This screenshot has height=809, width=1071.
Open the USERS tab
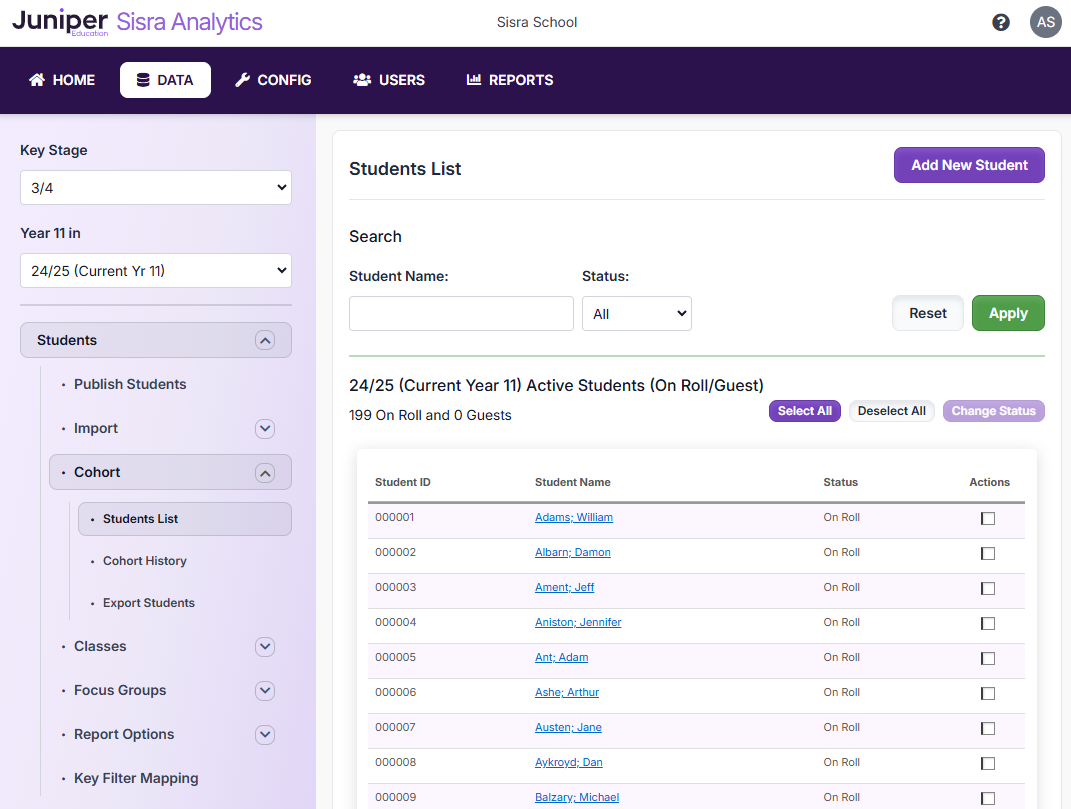[389, 80]
